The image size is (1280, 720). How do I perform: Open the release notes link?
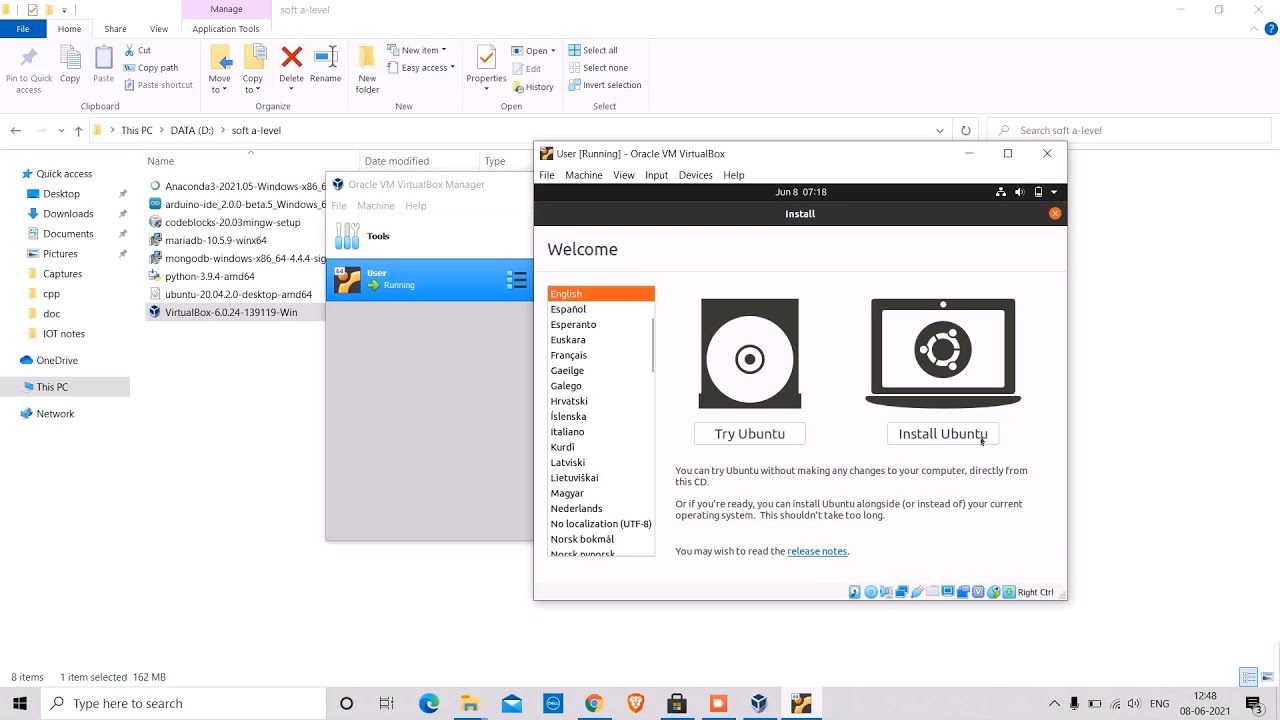click(x=817, y=551)
